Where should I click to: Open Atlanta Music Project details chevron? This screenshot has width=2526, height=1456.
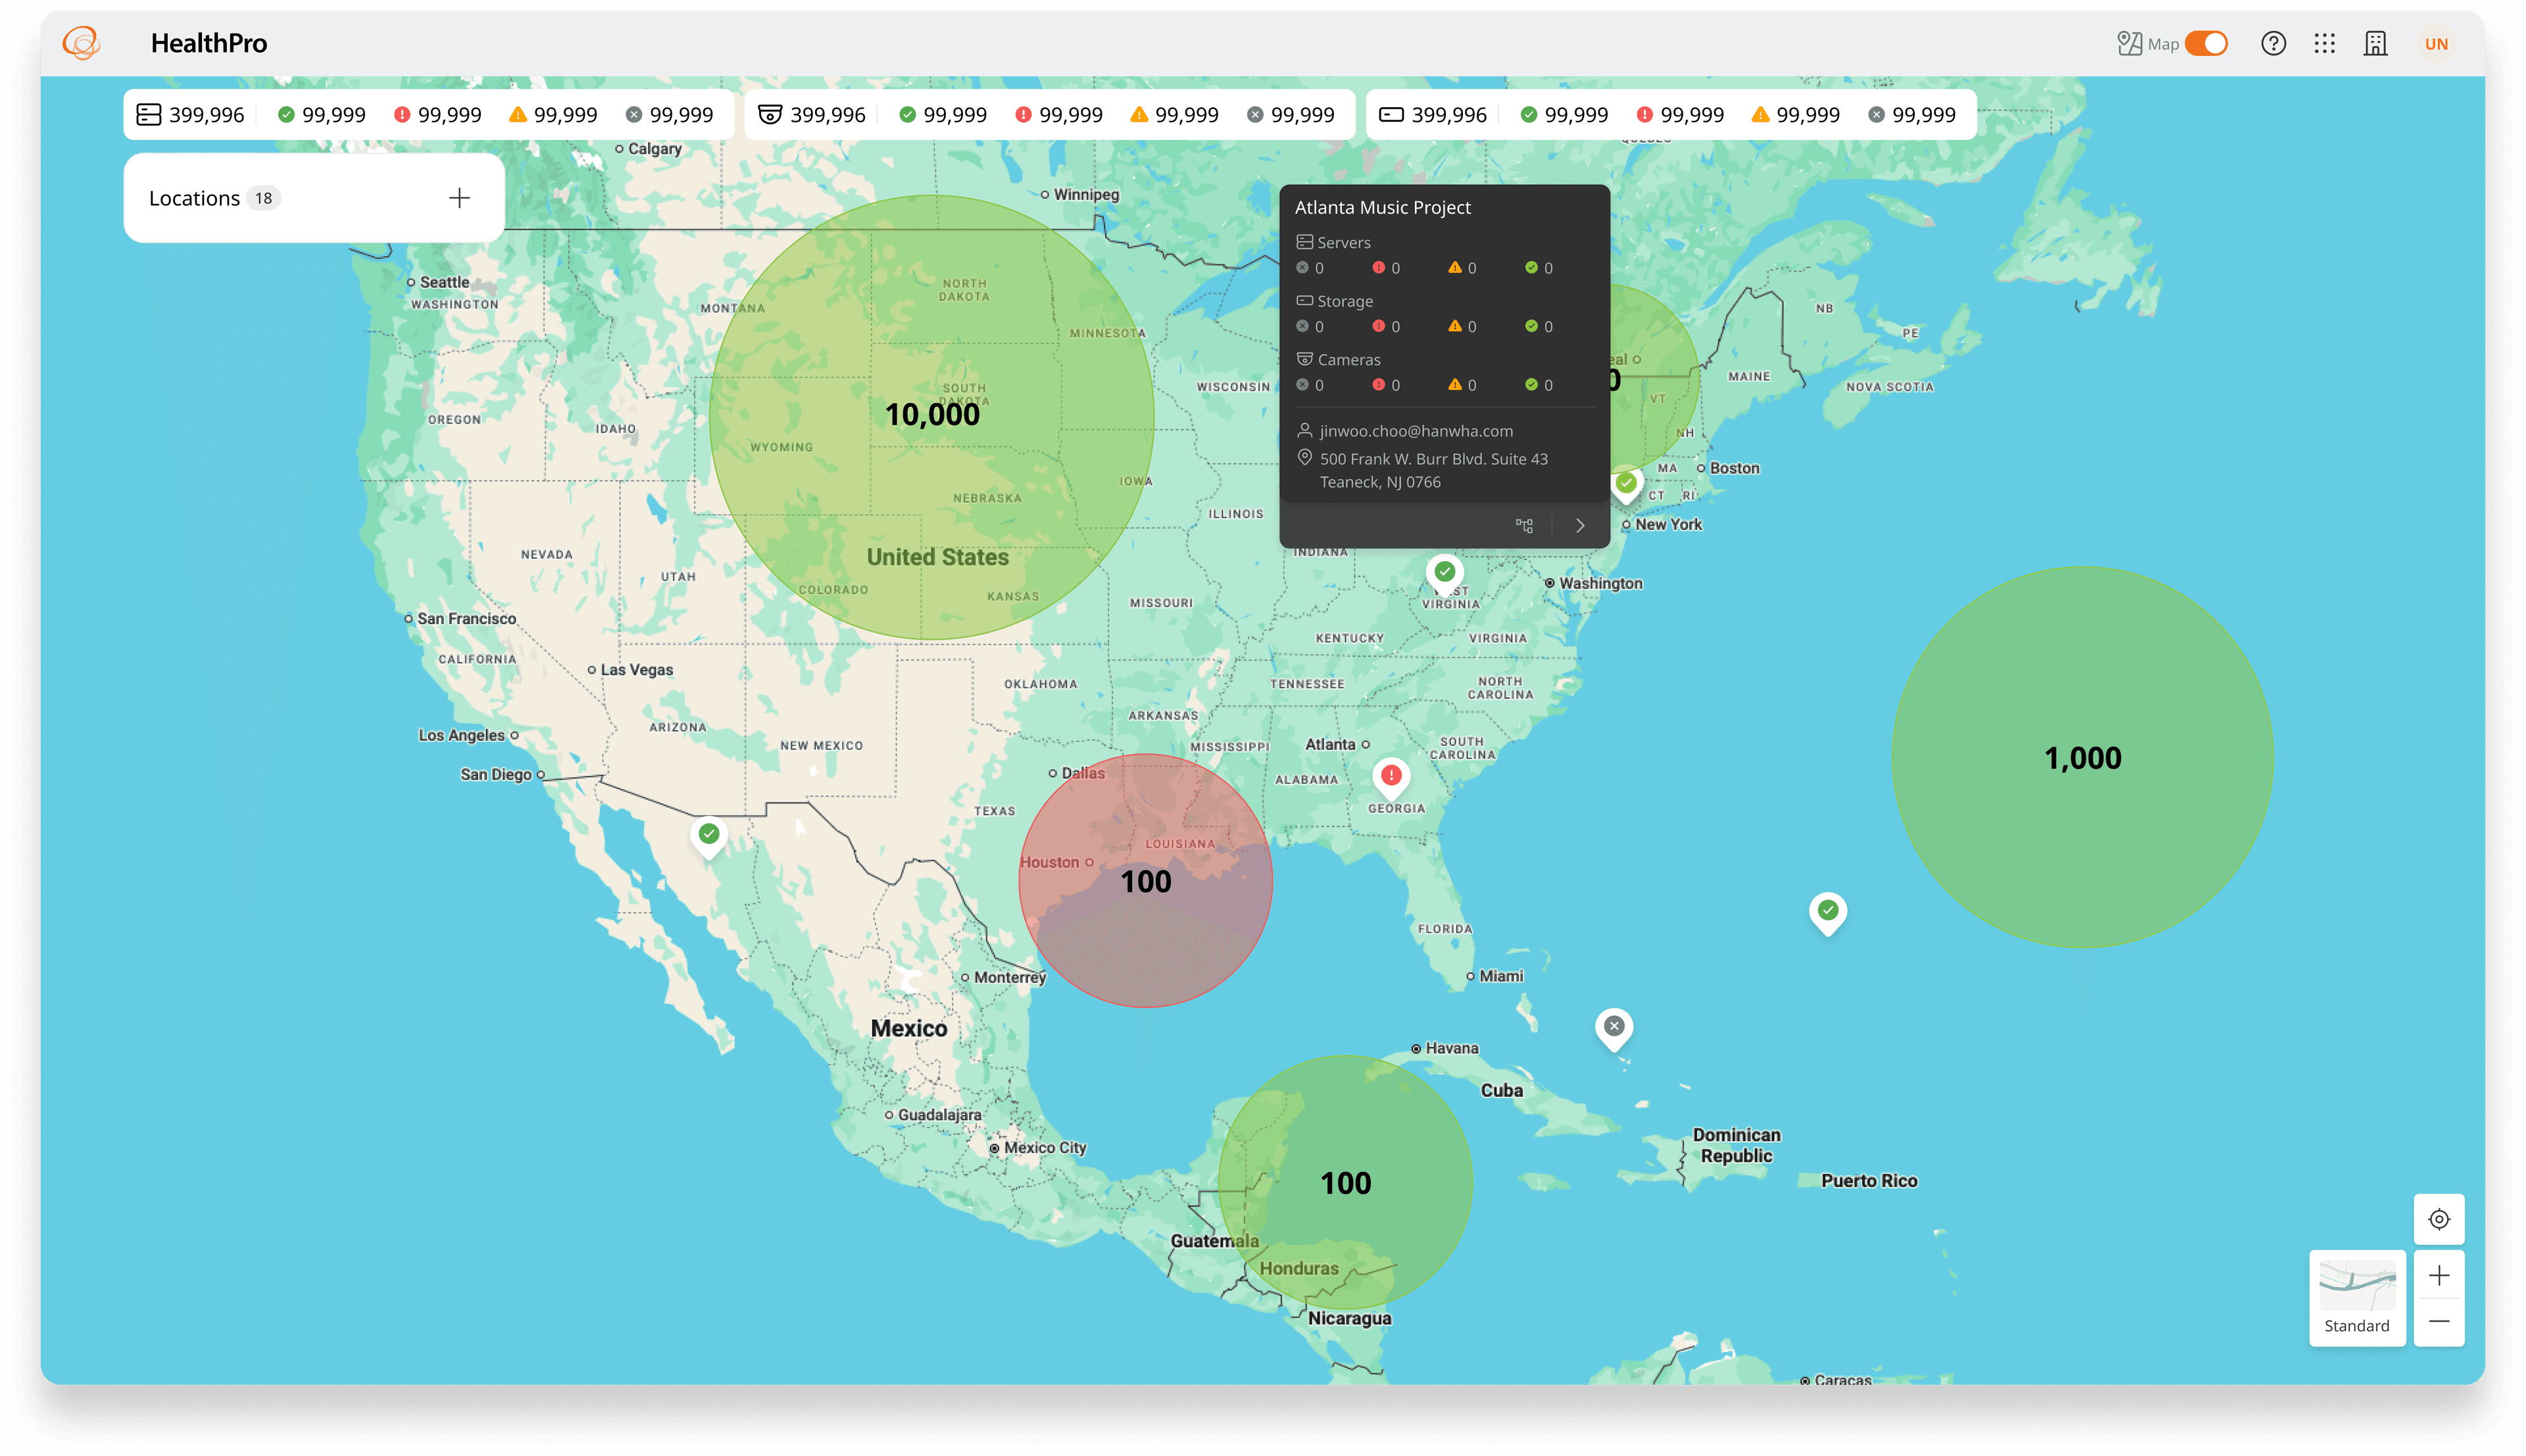tap(1580, 526)
